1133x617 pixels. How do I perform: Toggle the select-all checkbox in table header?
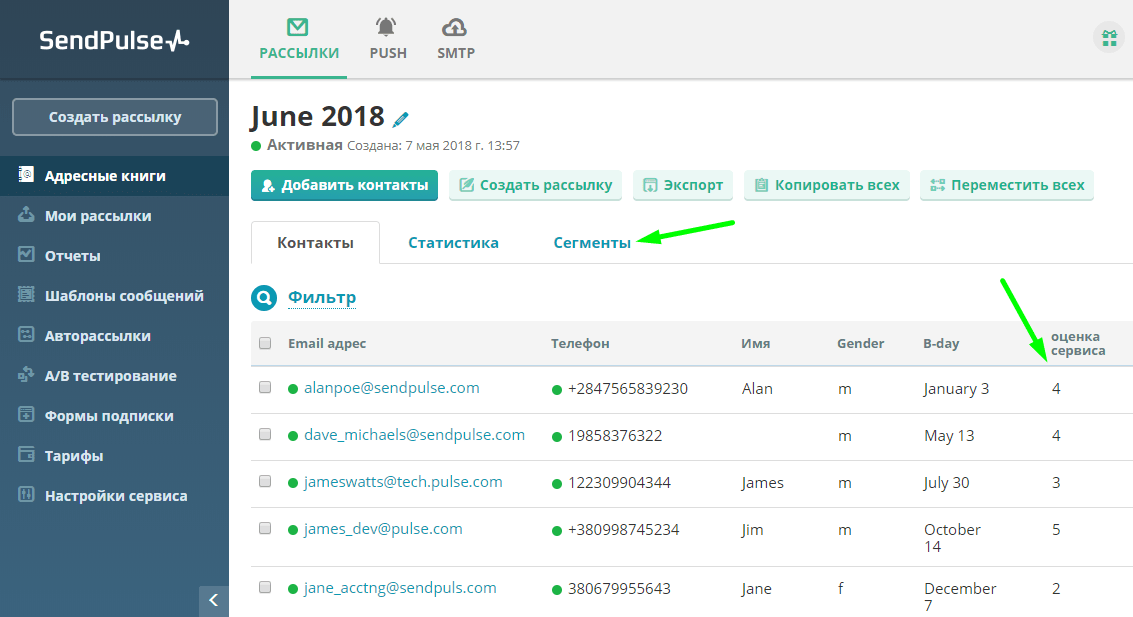tap(265, 343)
